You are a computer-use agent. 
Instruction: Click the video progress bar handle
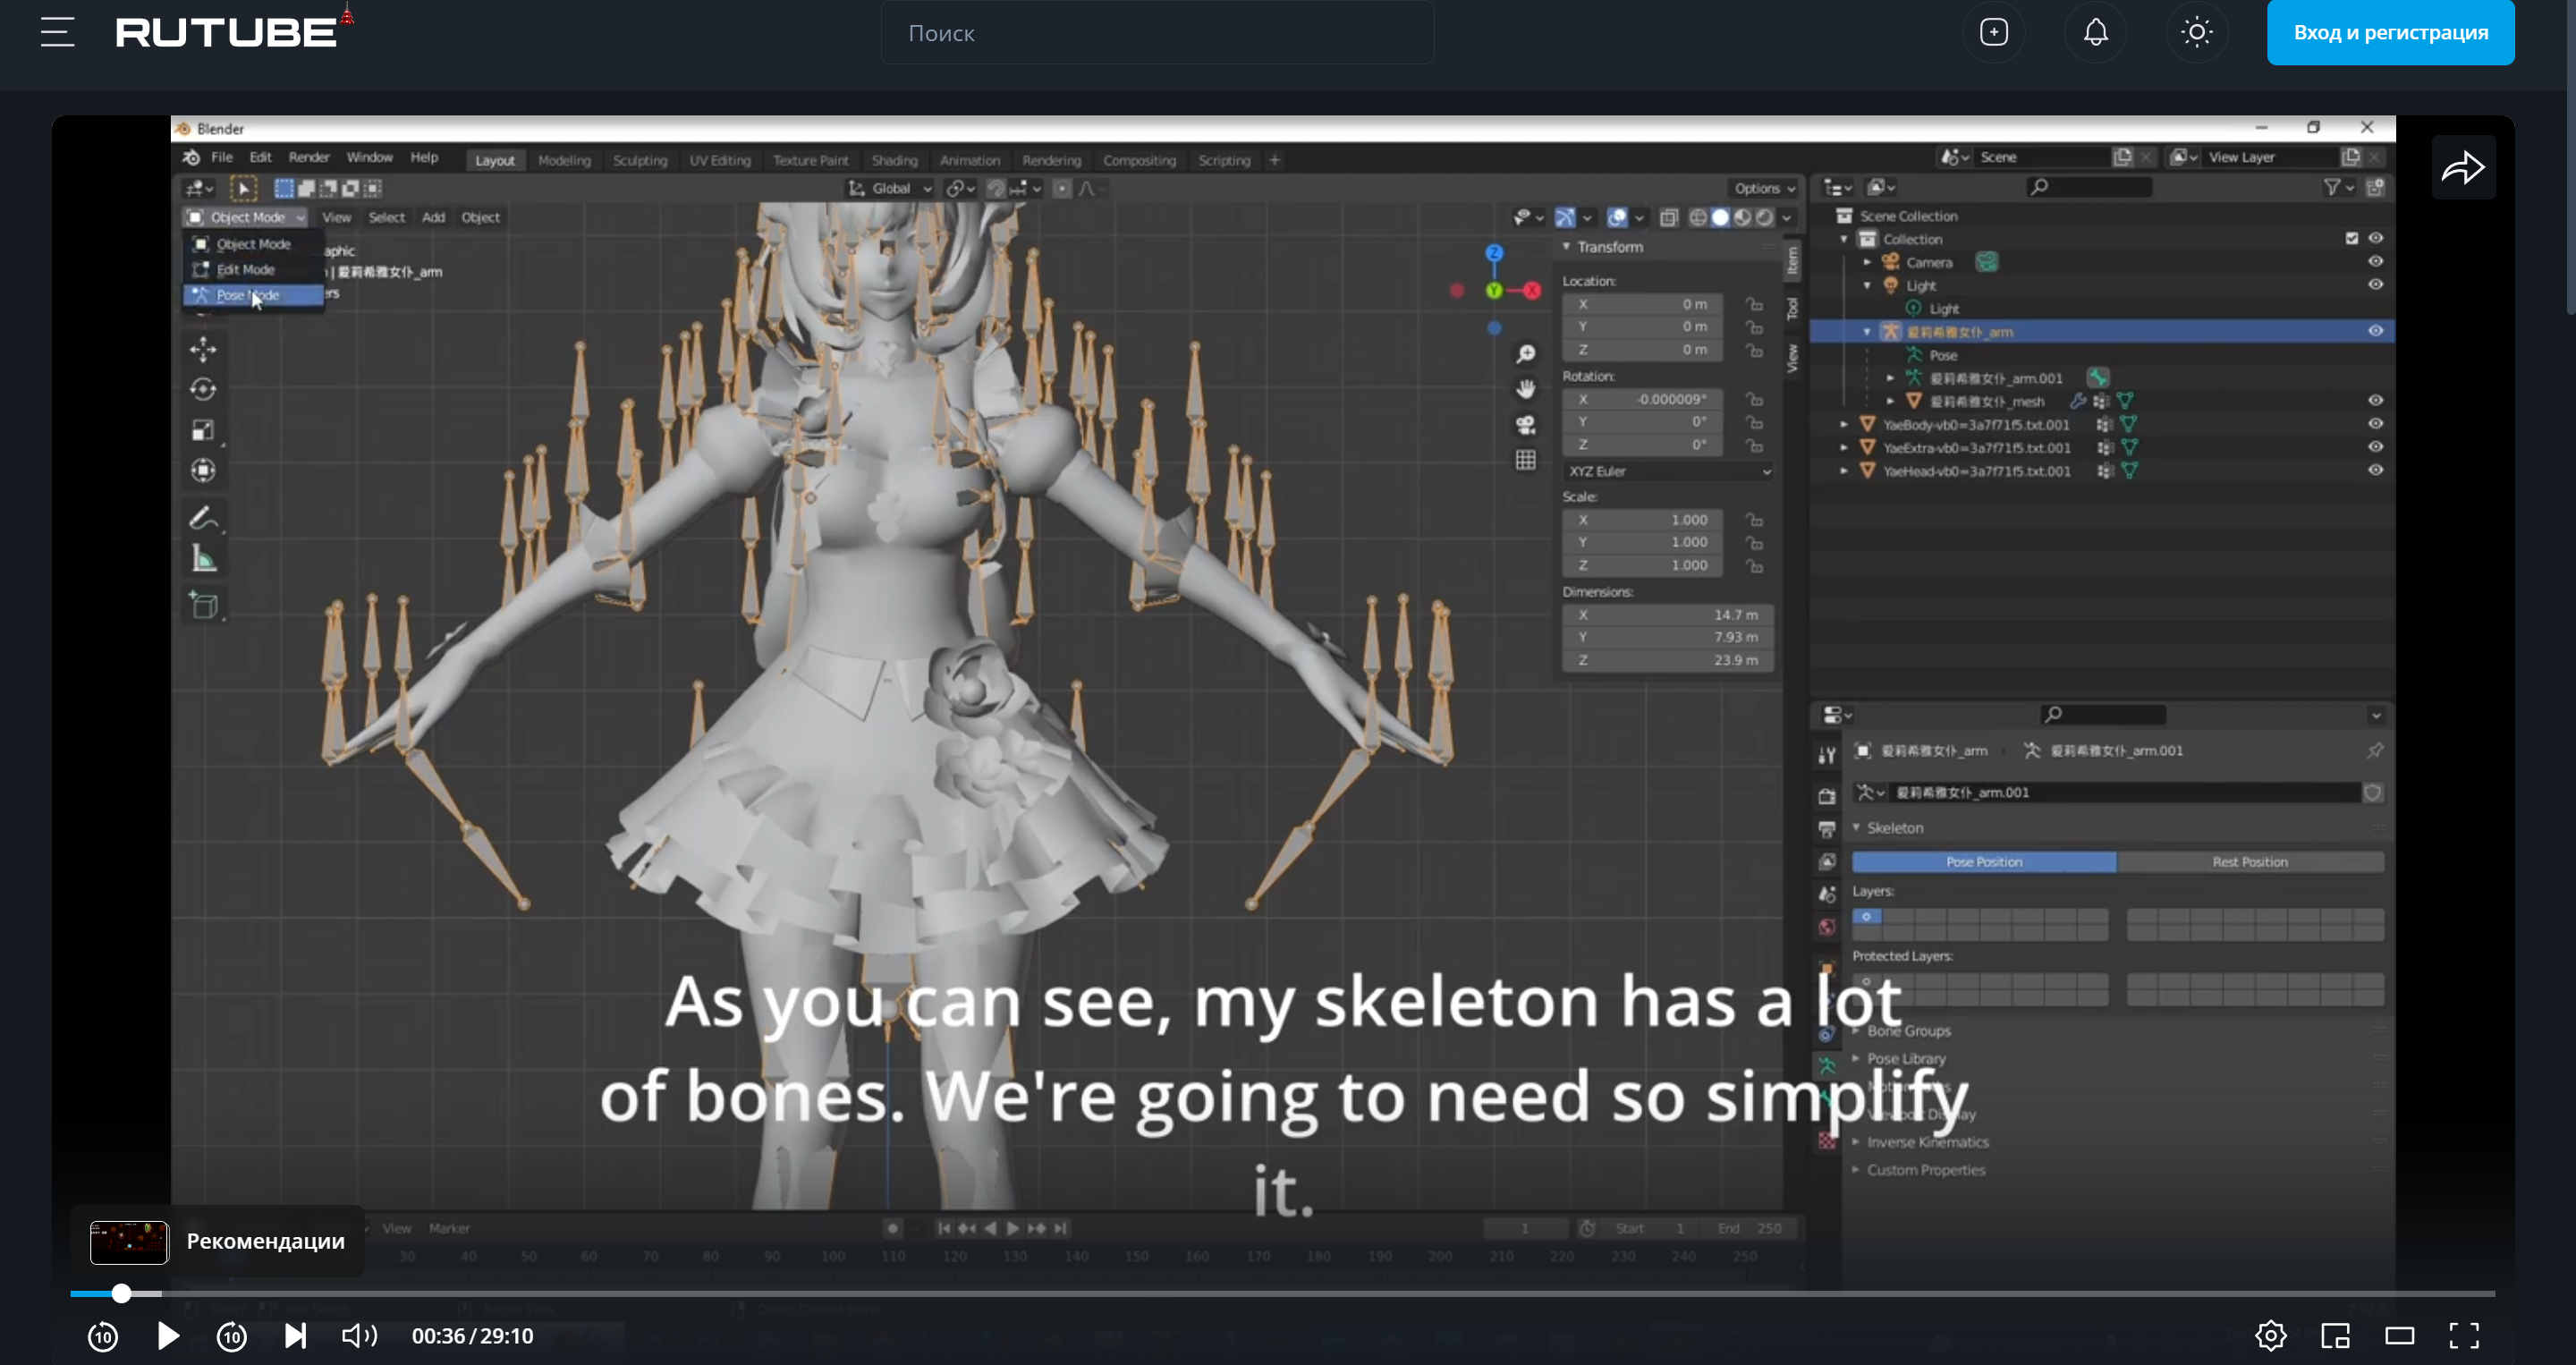point(121,1293)
